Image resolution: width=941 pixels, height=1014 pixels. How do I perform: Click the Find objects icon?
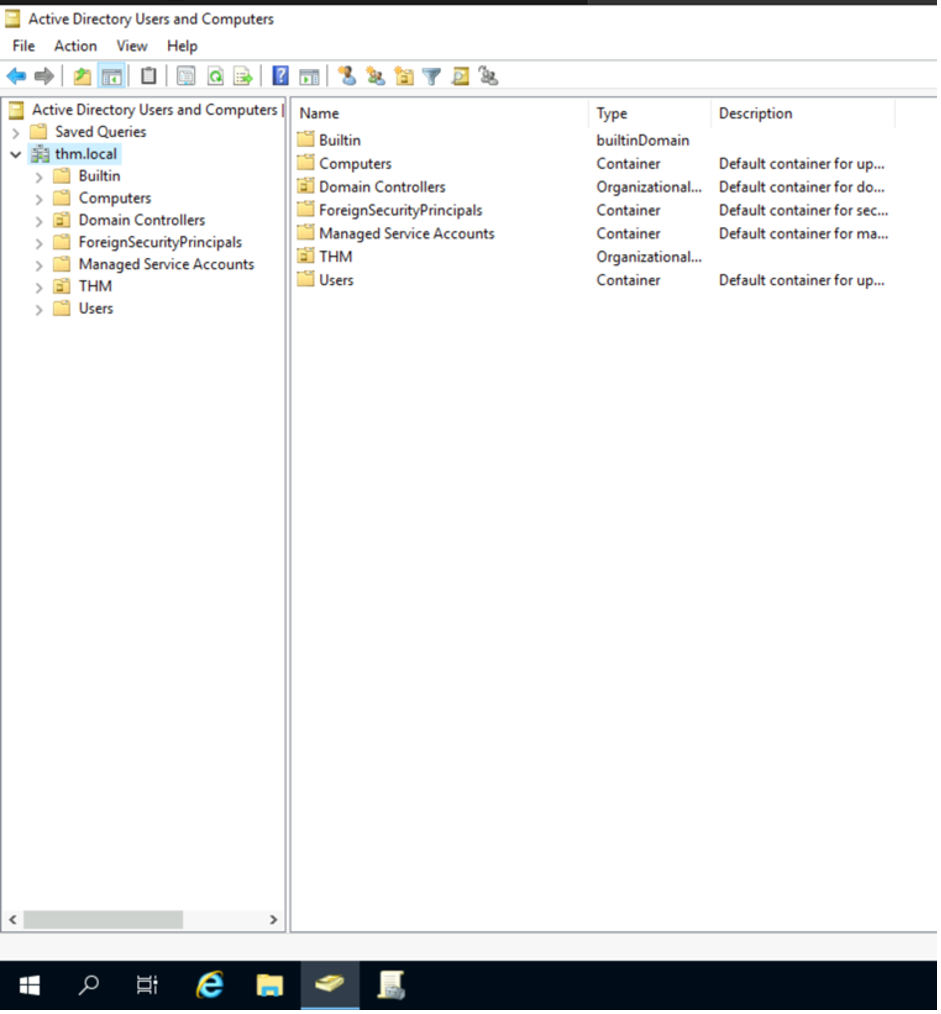(x=460, y=77)
